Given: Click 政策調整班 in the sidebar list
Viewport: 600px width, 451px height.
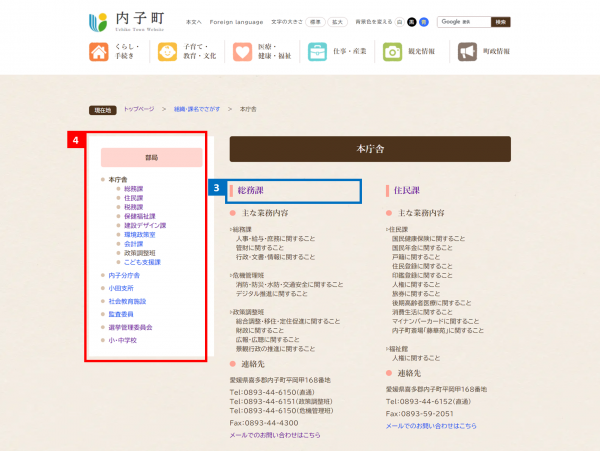Looking at the screenshot, I should pyautogui.click(x=140, y=253).
